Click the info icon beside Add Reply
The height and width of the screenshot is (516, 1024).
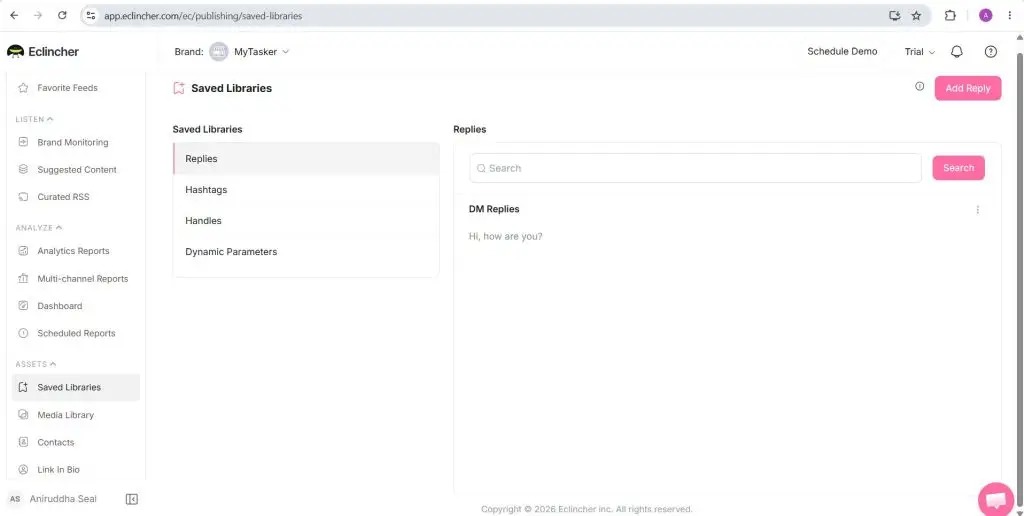click(x=920, y=86)
